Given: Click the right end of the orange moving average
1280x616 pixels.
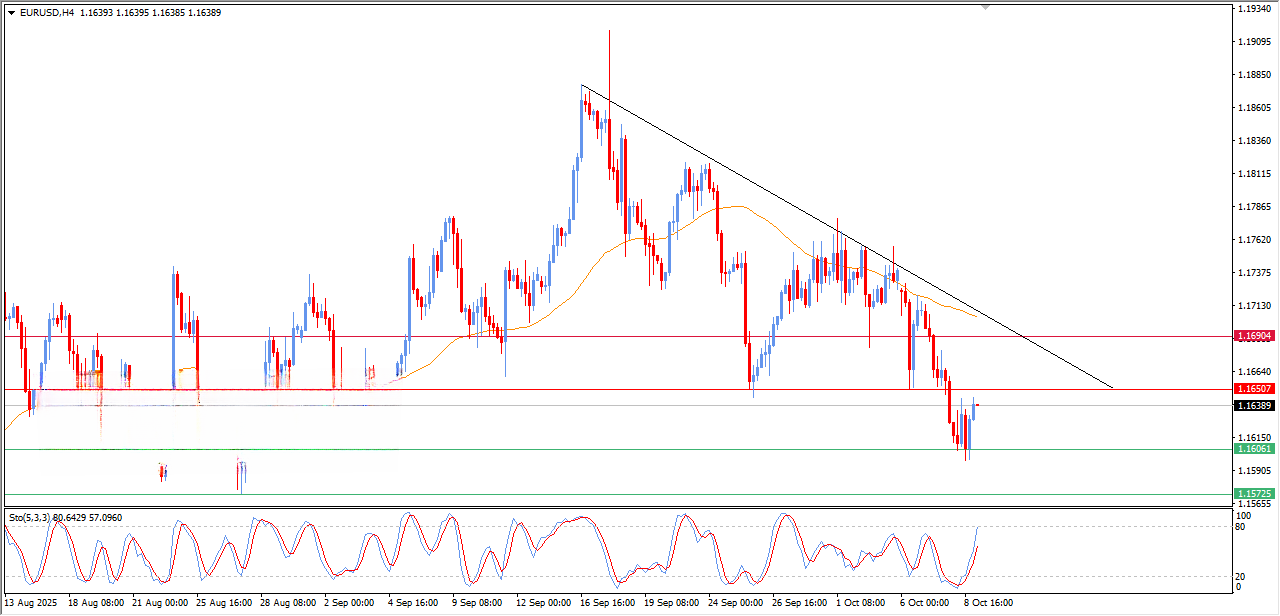Looking at the screenshot, I should click(976, 316).
